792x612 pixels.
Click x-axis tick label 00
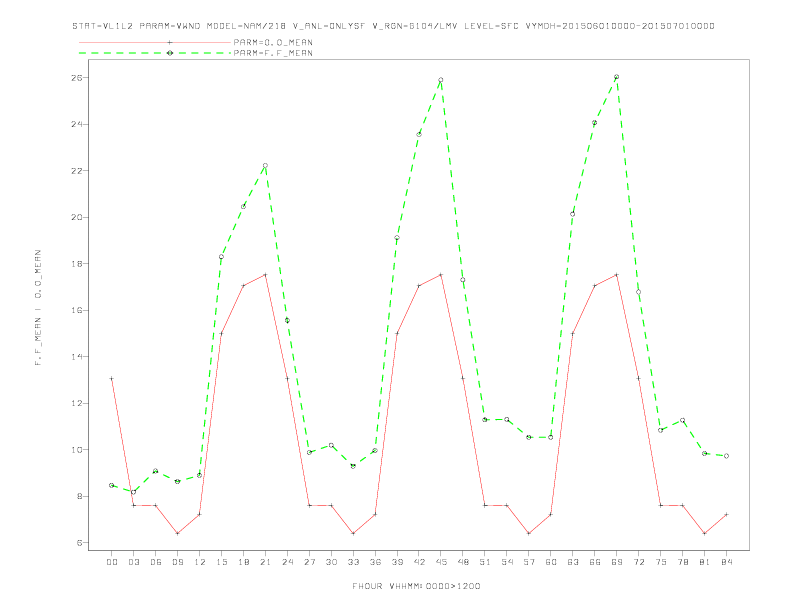(x=112, y=562)
